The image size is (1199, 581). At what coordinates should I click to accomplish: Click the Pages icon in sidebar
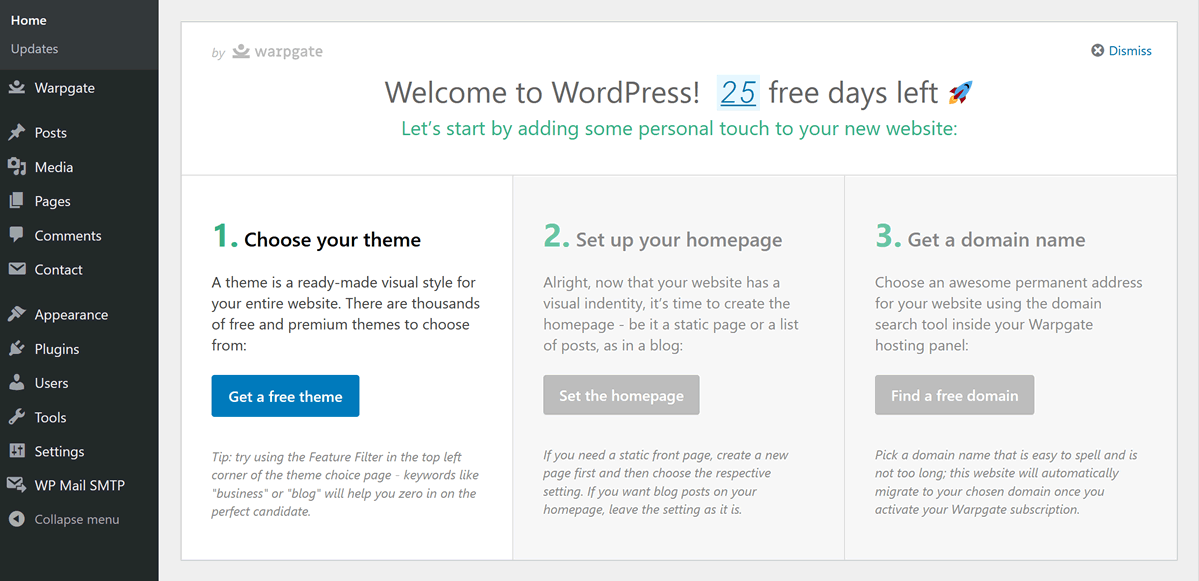click(16, 201)
